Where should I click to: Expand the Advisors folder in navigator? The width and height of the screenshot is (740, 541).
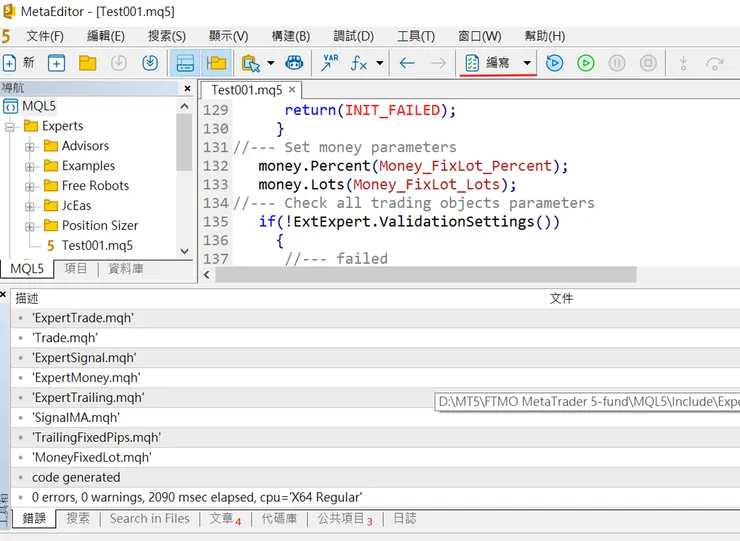coord(30,146)
